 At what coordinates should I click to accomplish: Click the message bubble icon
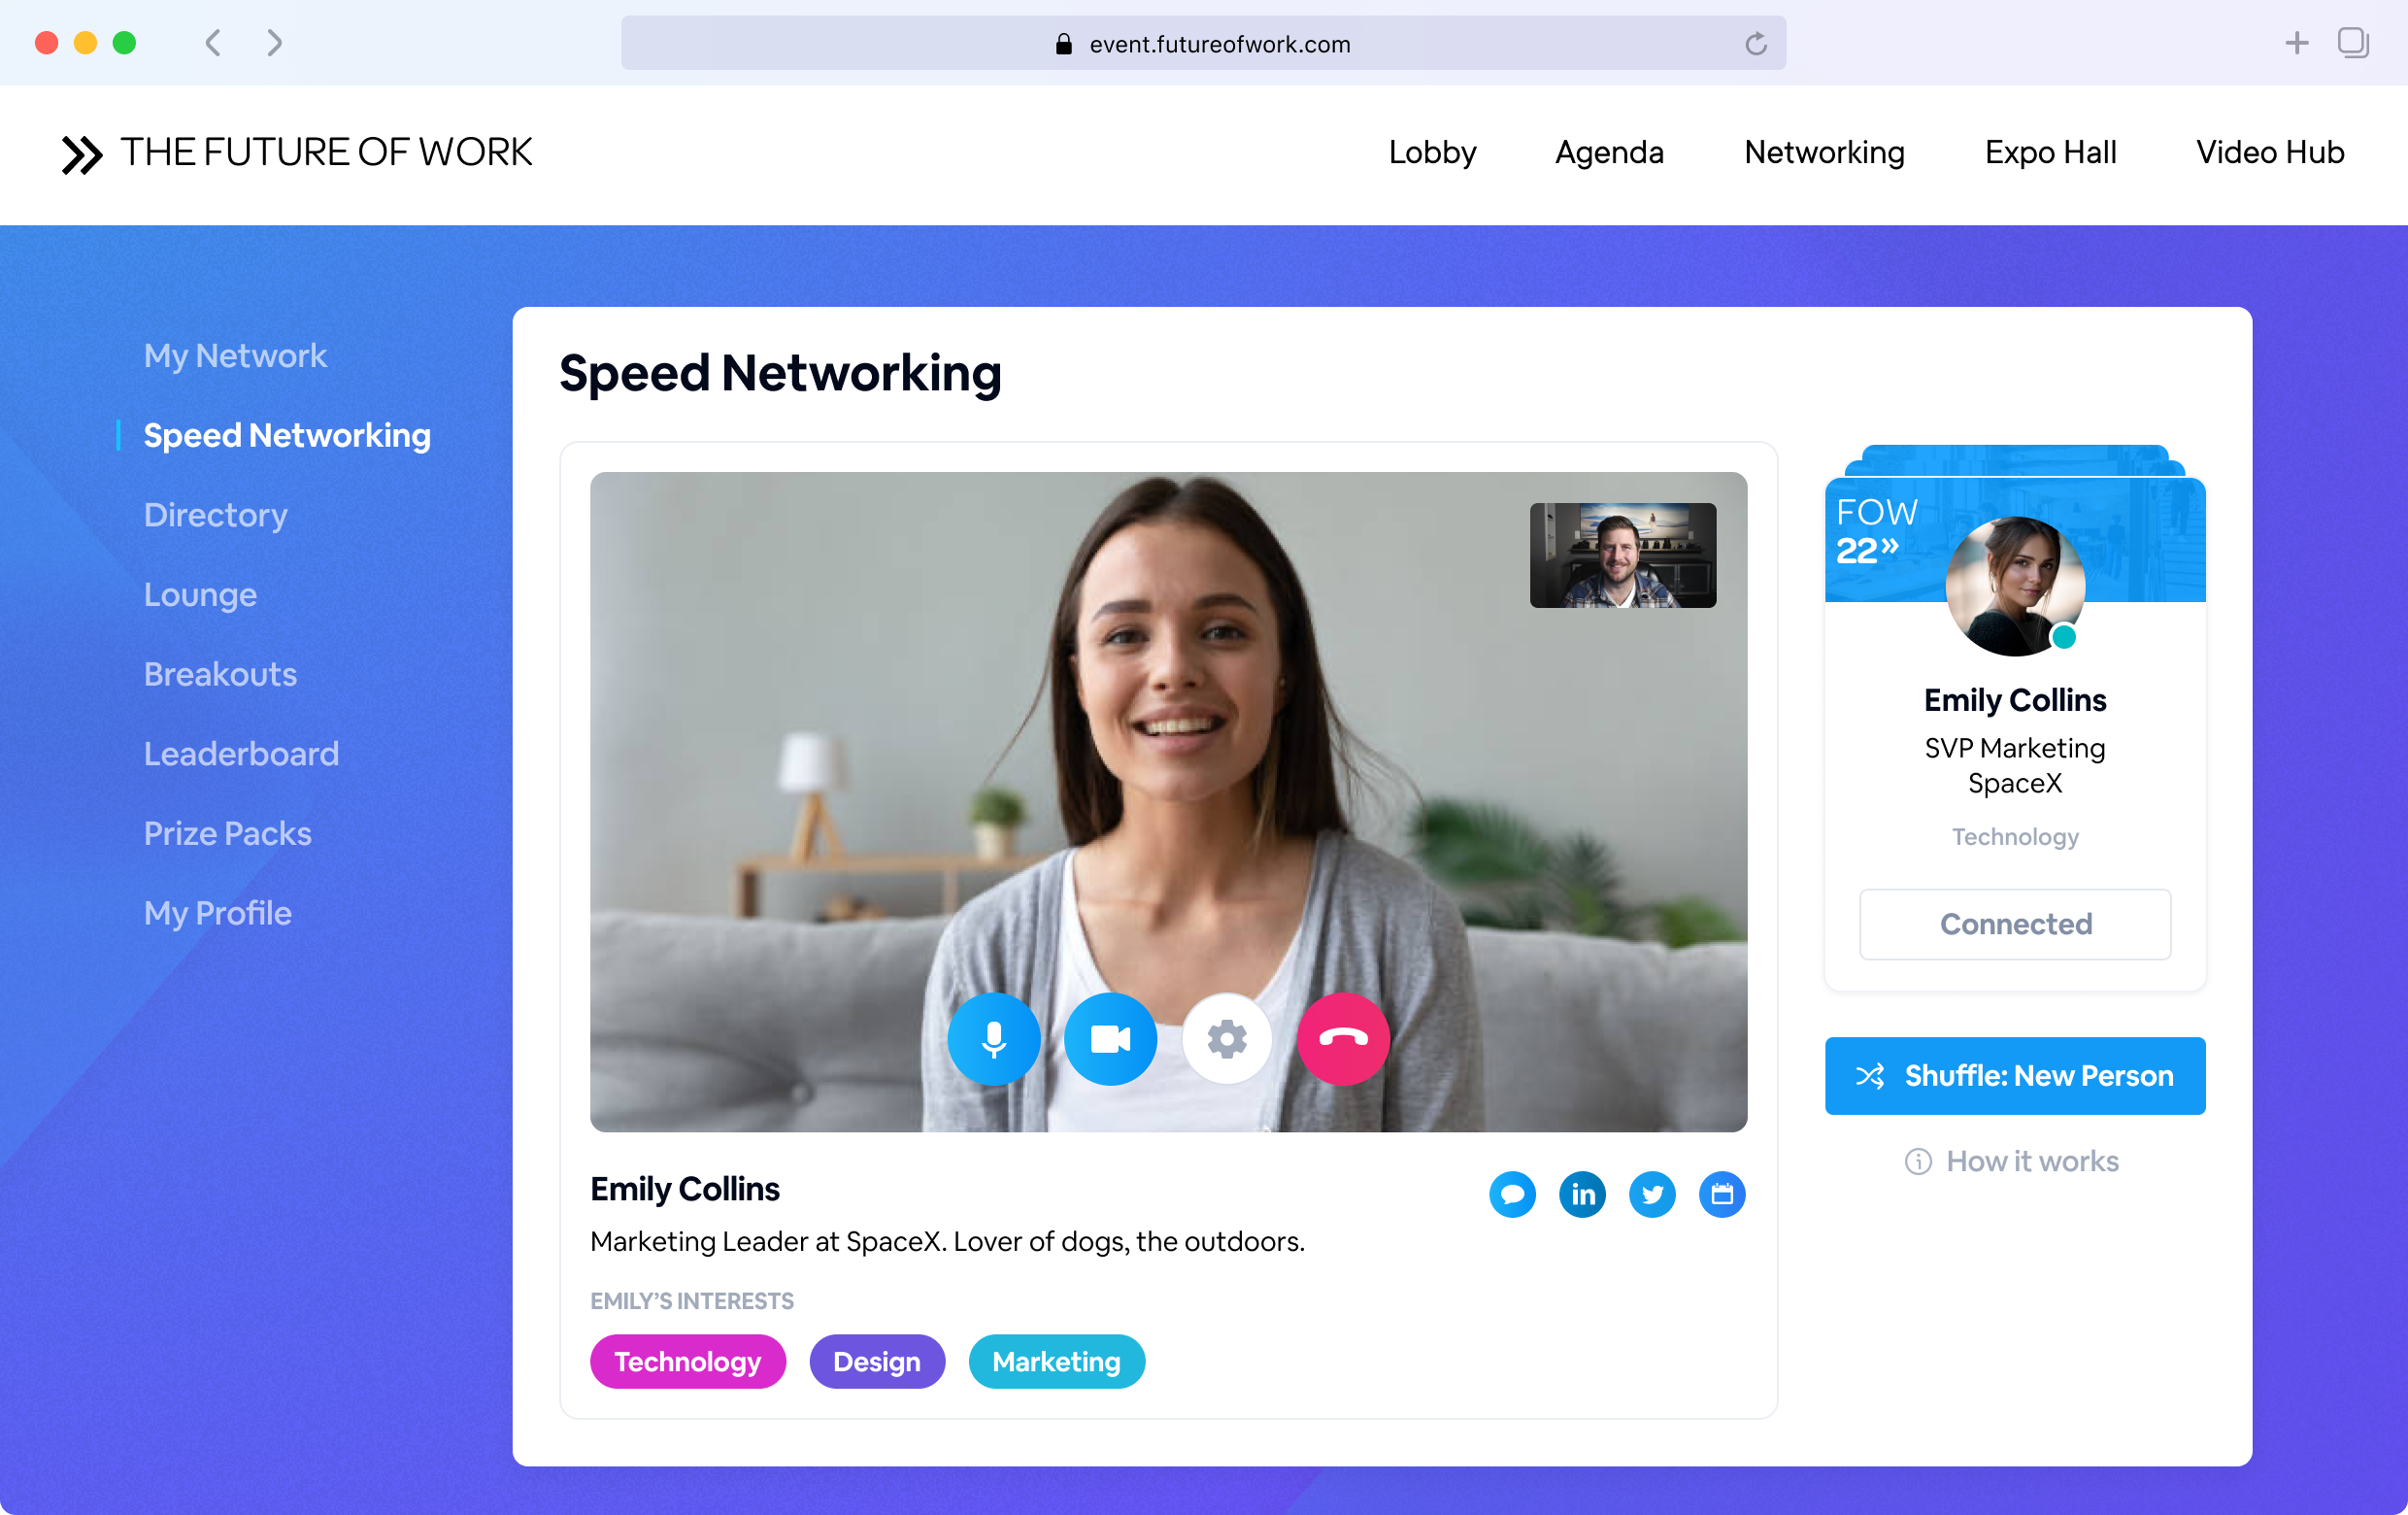pos(1509,1194)
